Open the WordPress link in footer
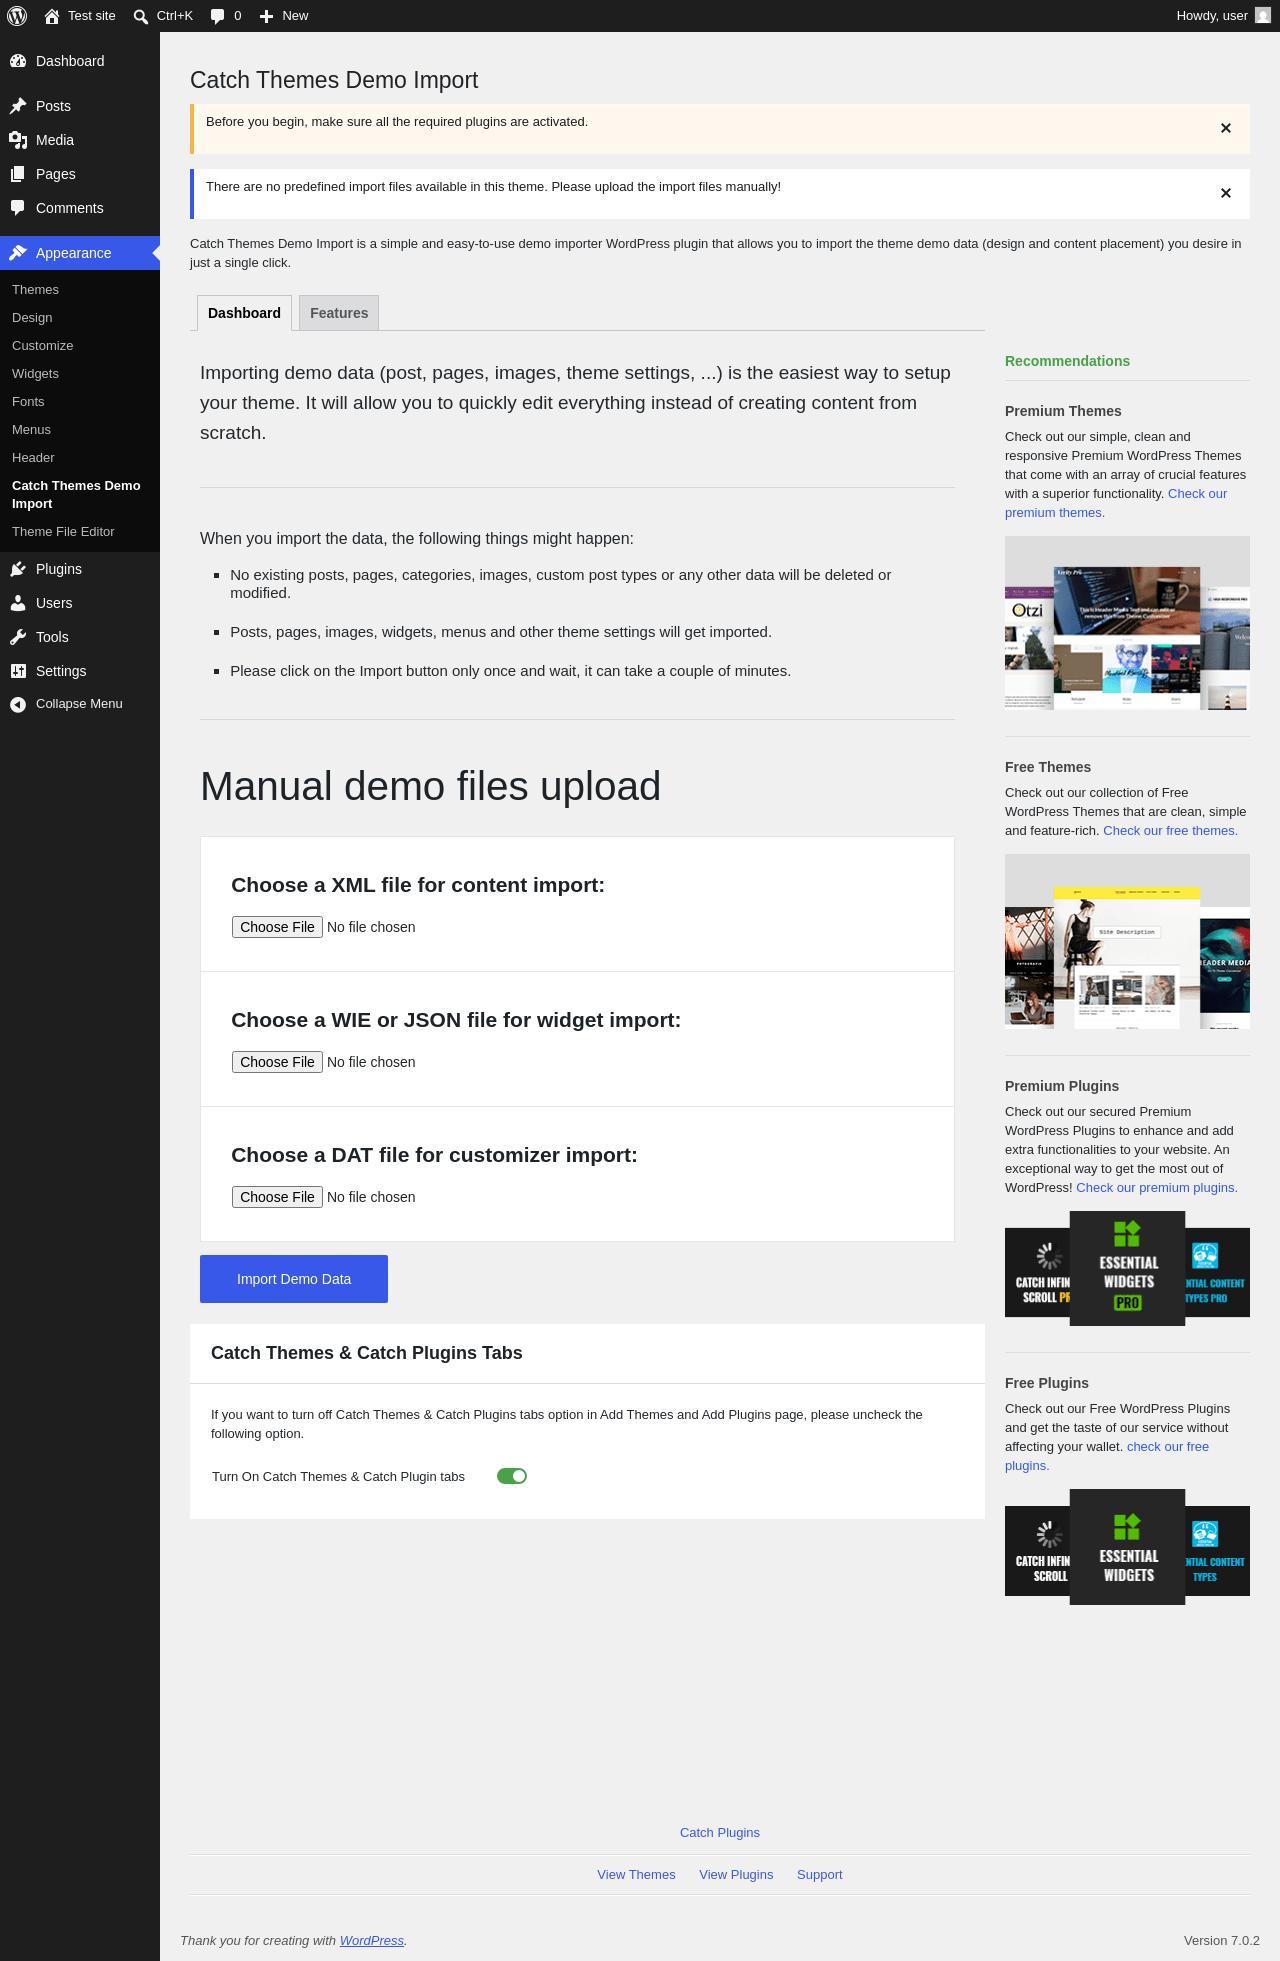 372,1941
